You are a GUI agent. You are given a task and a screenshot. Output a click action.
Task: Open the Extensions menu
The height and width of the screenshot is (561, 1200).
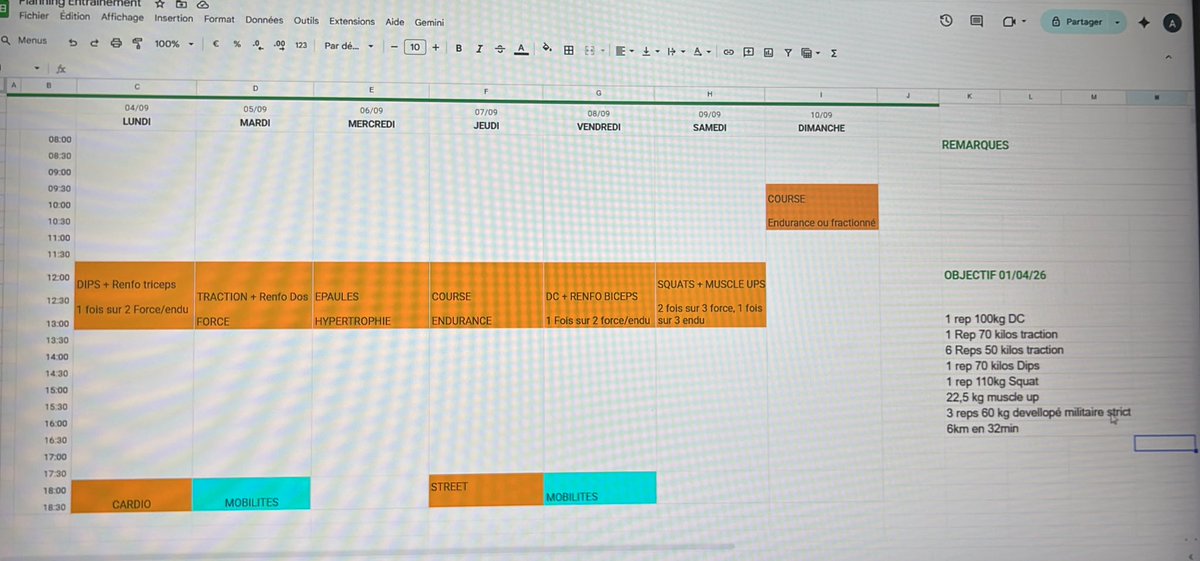(352, 21)
